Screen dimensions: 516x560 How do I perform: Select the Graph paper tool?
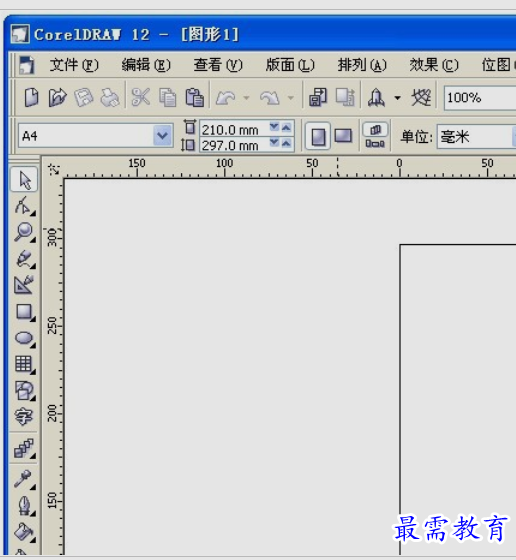pos(24,364)
